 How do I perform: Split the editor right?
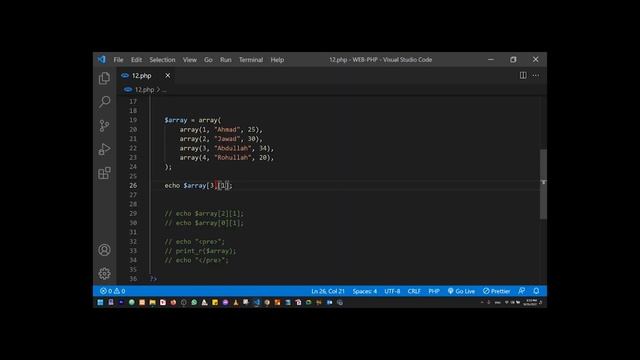[523, 76]
